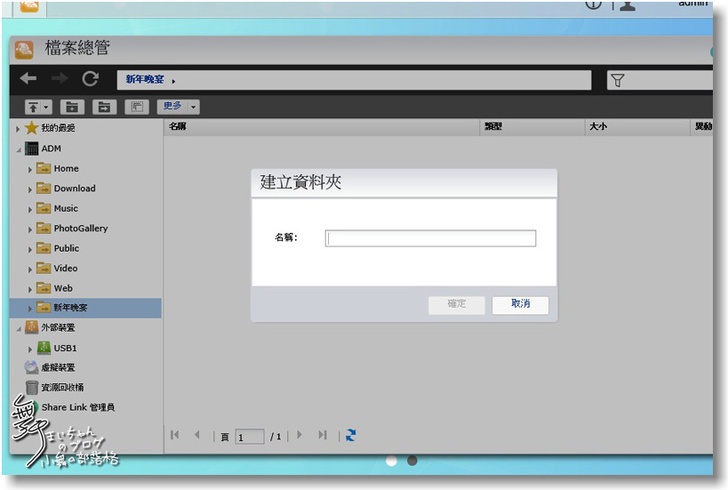Expand the 我的最愛 tree node
This screenshot has width=728, height=490.
[18, 129]
